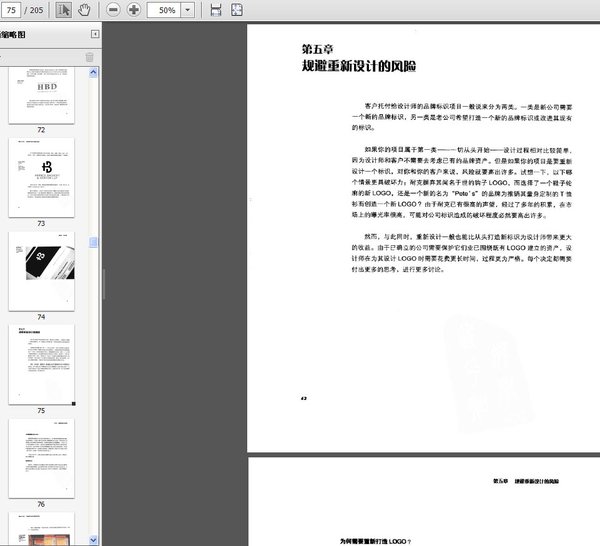Click the thumbnail panel scrollbar handle
Screen dimensions: 600x546
point(93,242)
